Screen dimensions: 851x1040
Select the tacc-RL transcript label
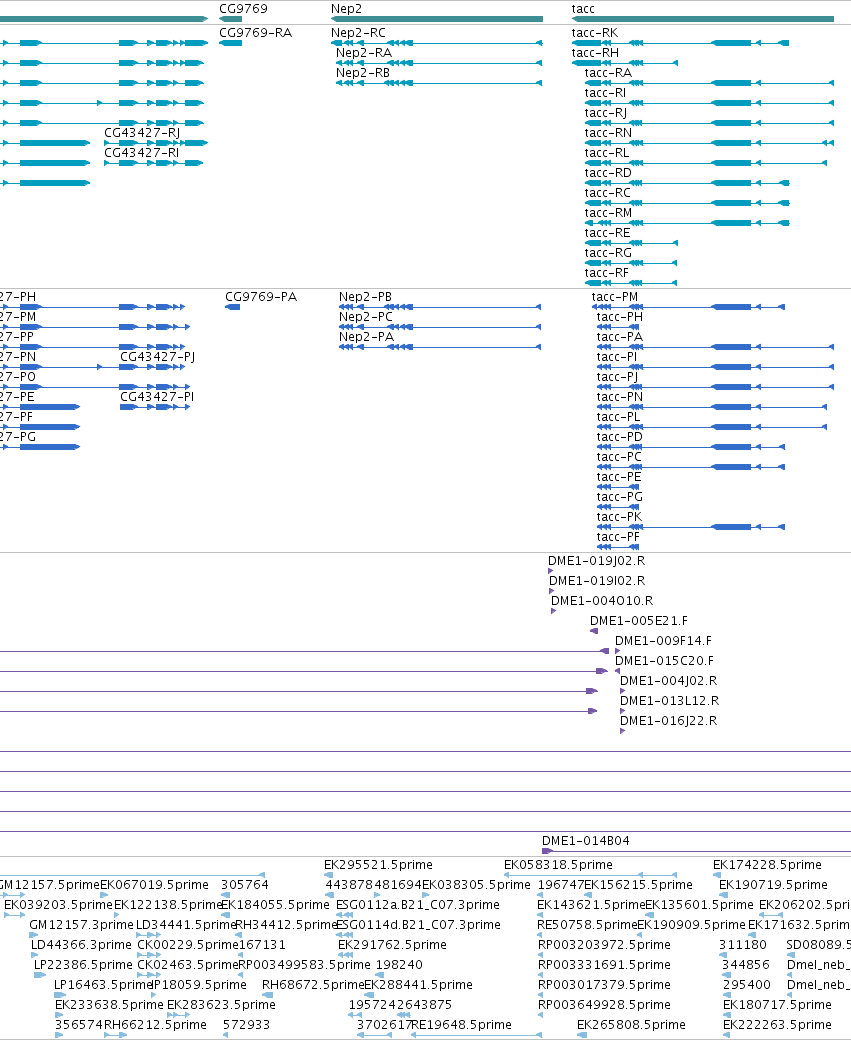pos(607,153)
